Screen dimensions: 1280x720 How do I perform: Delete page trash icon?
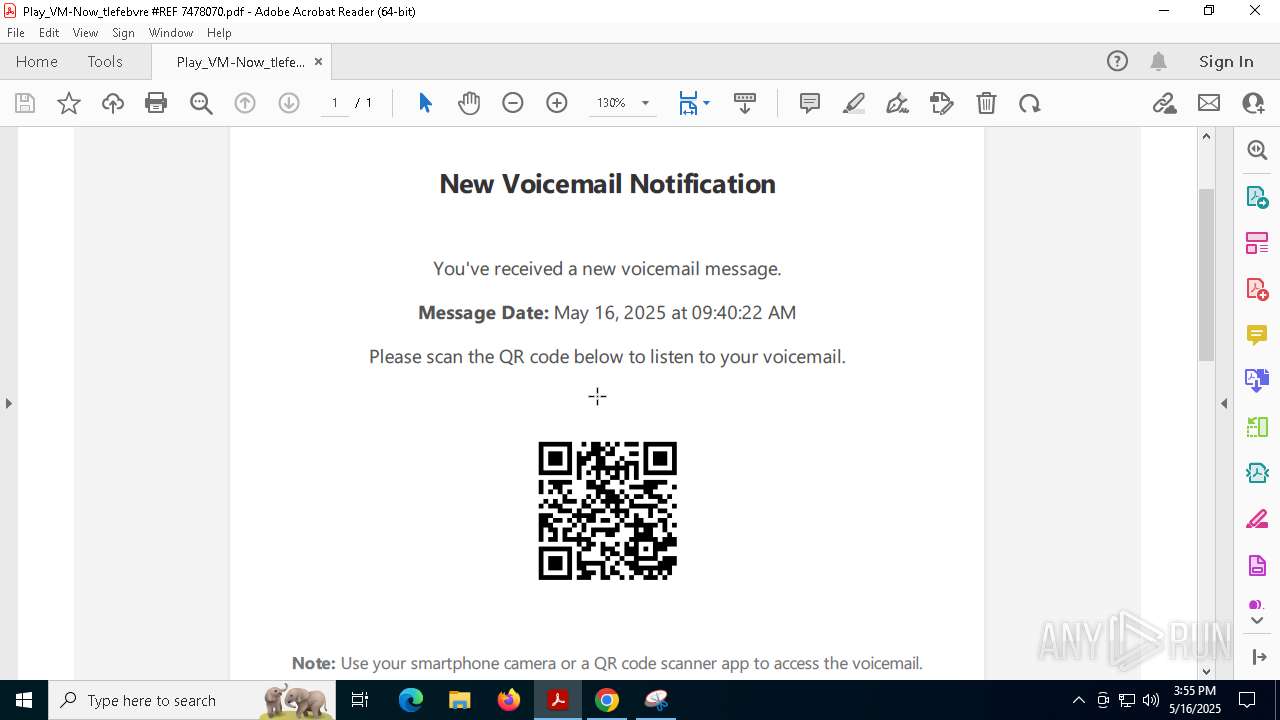[986, 103]
